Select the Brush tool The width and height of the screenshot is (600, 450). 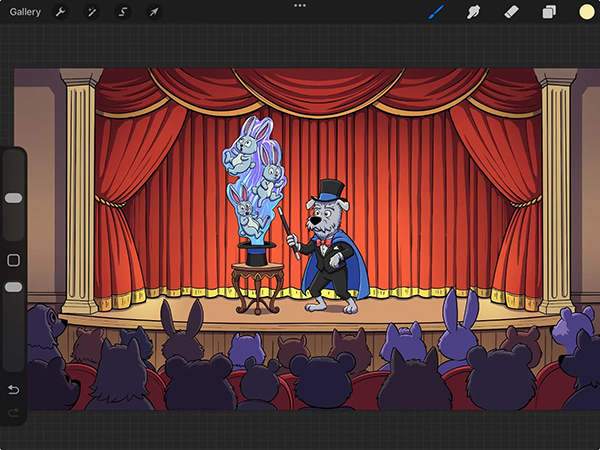point(435,12)
